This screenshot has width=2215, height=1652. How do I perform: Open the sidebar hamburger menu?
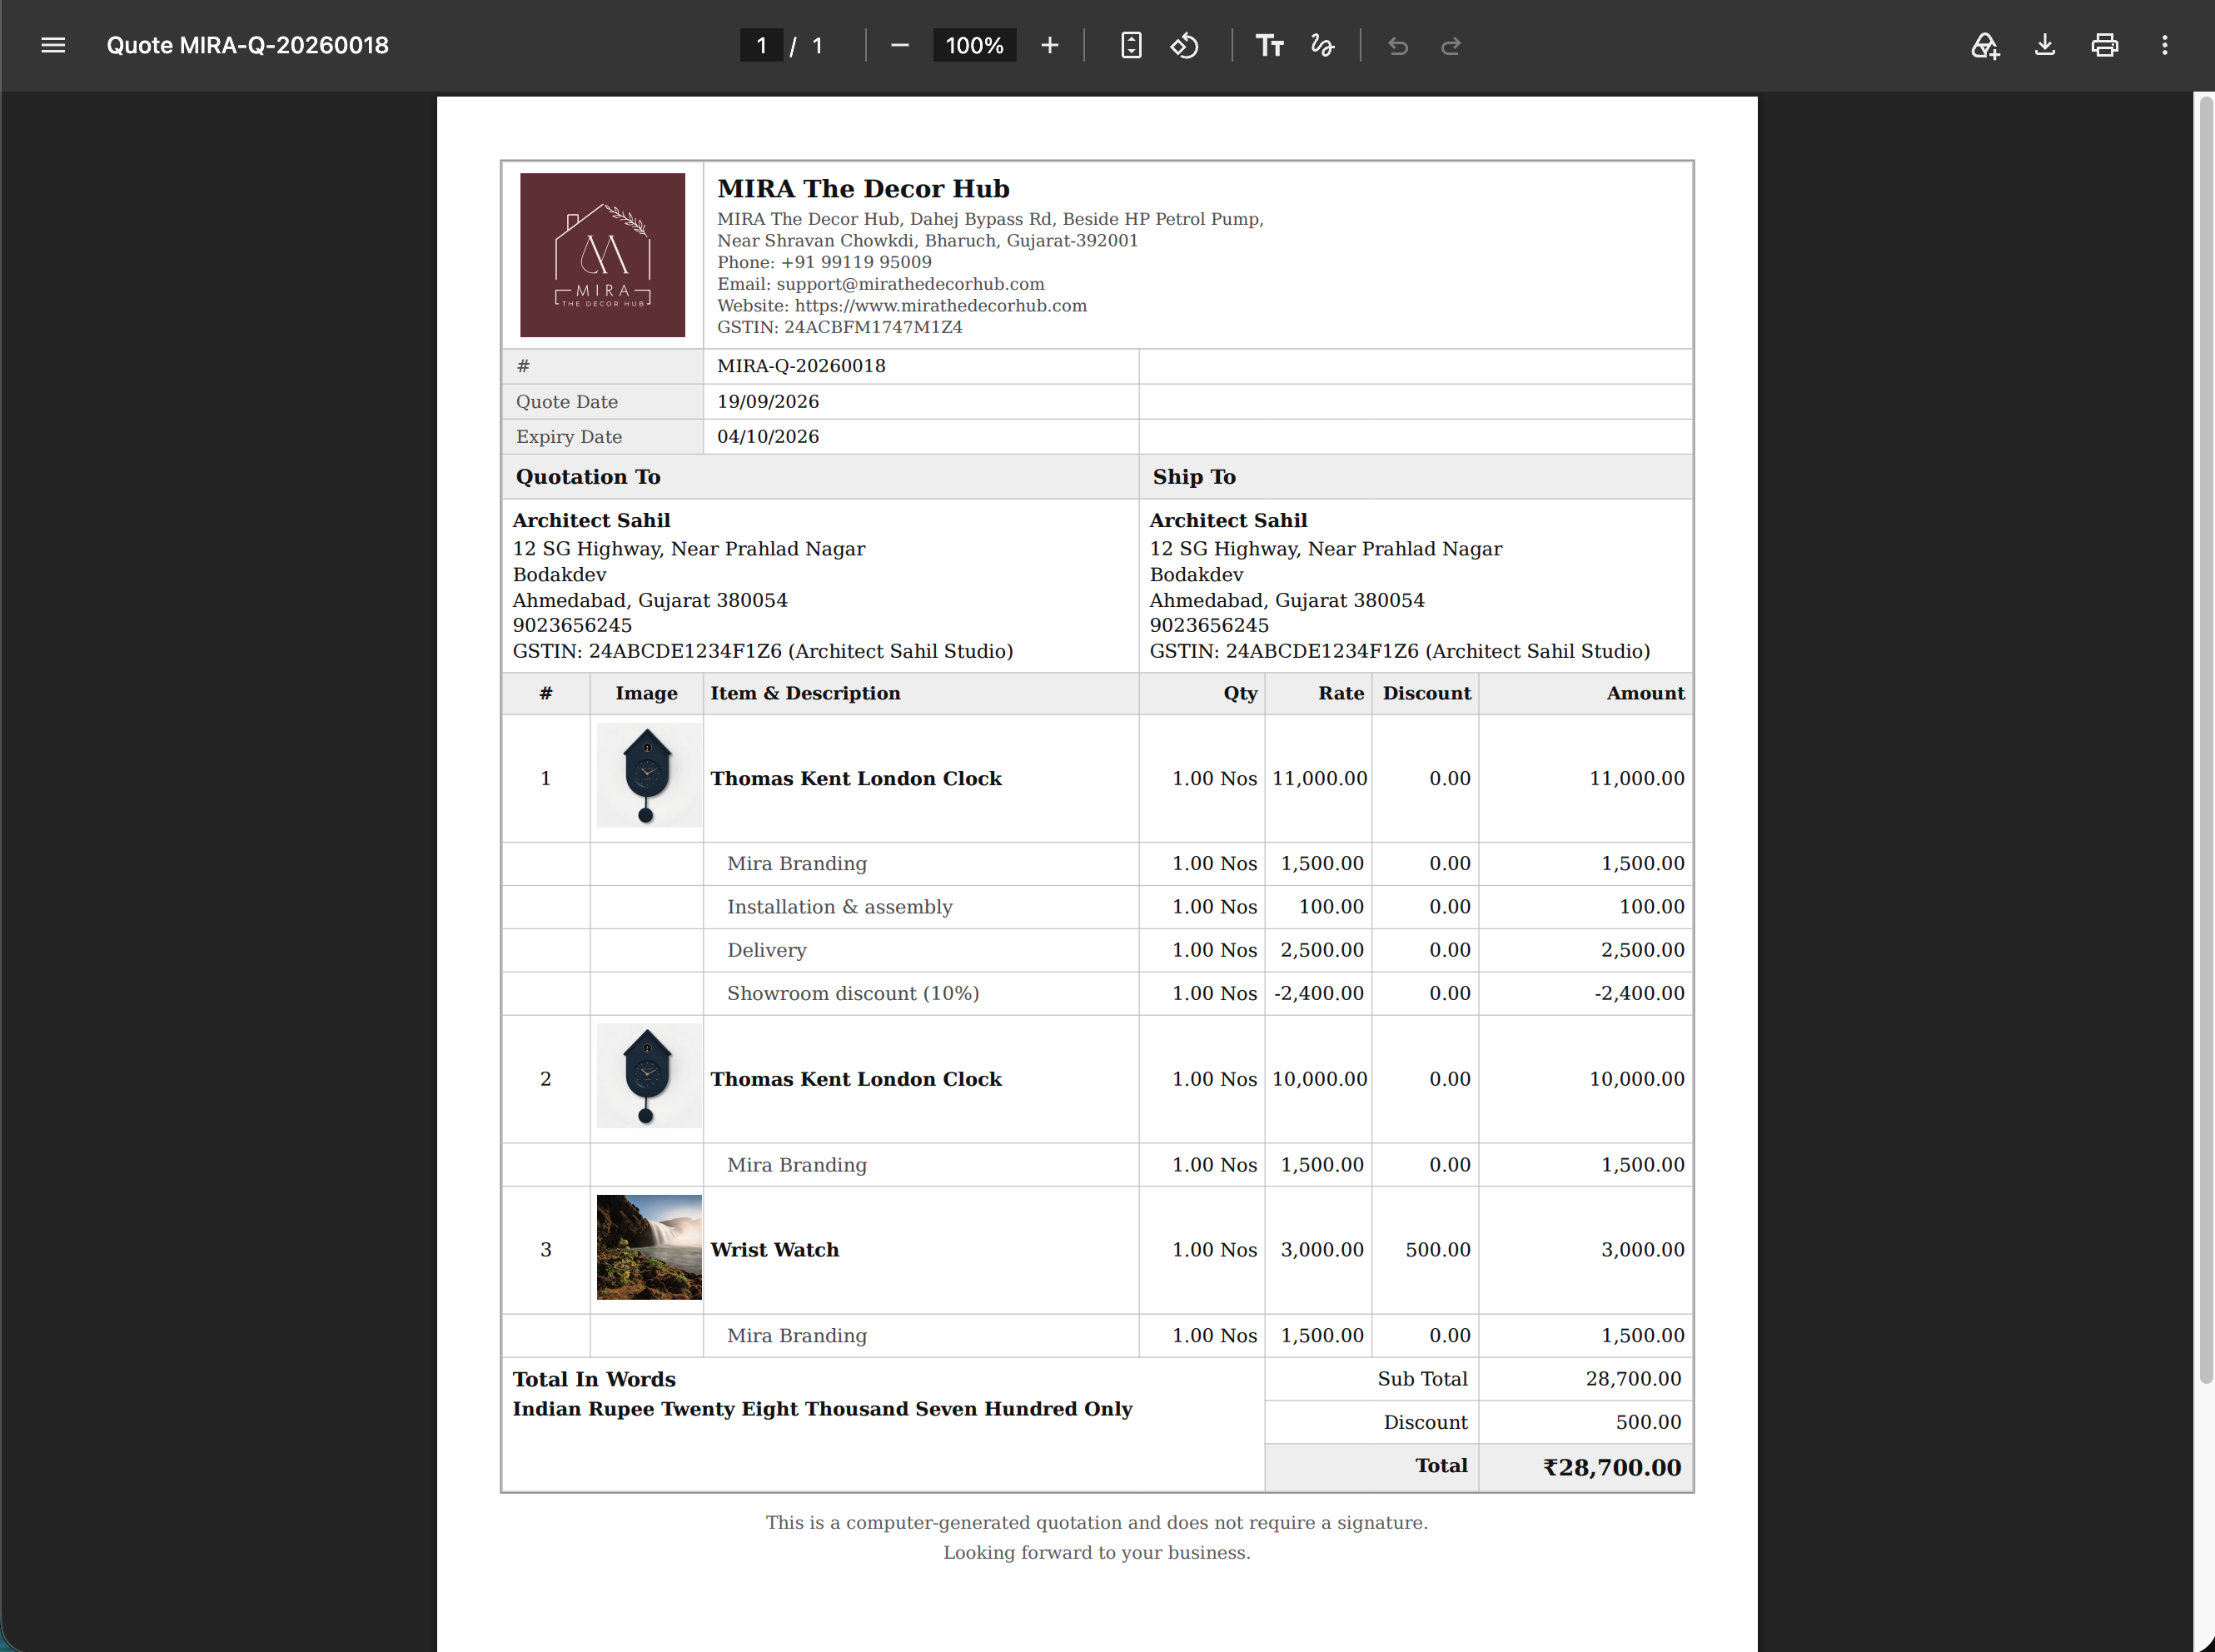pos(53,45)
